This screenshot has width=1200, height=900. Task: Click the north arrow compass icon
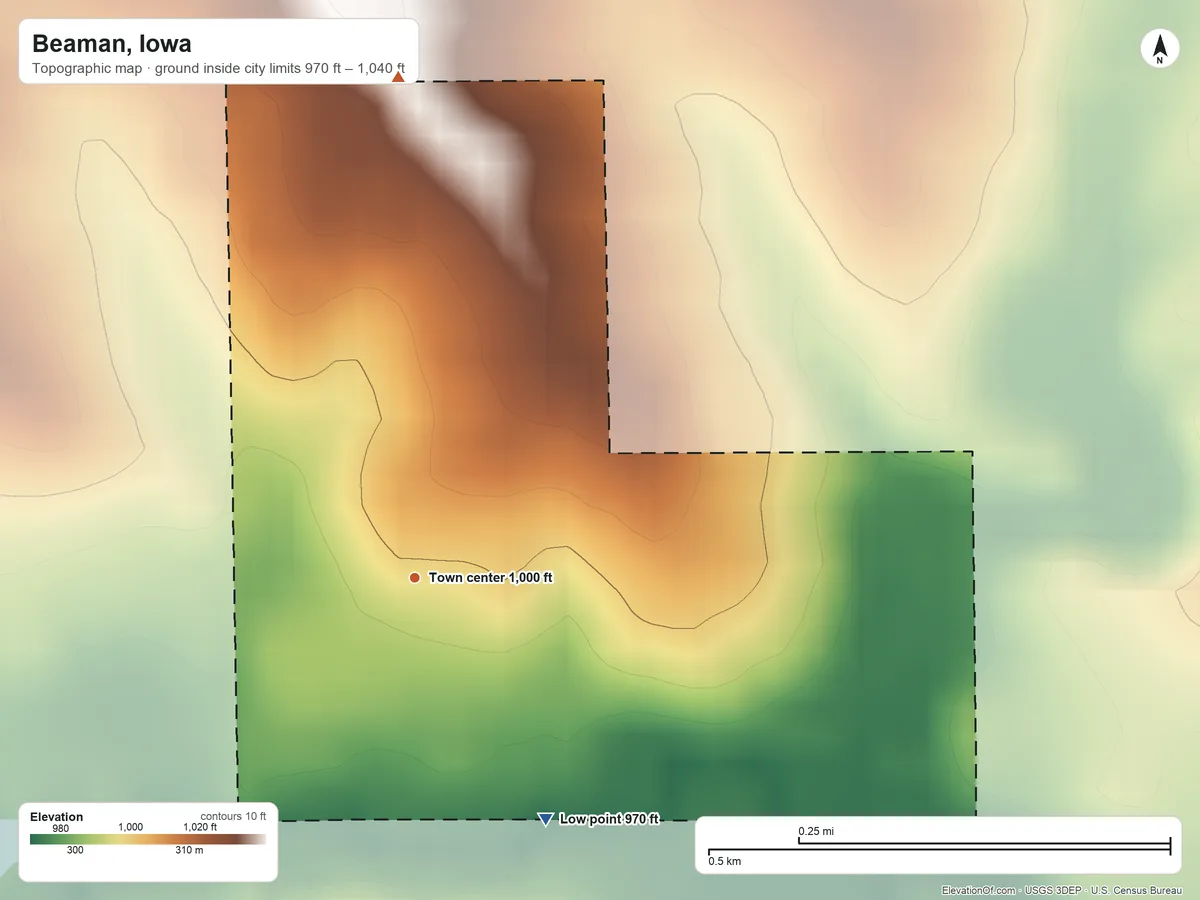pyautogui.click(x=1159, y=49)
